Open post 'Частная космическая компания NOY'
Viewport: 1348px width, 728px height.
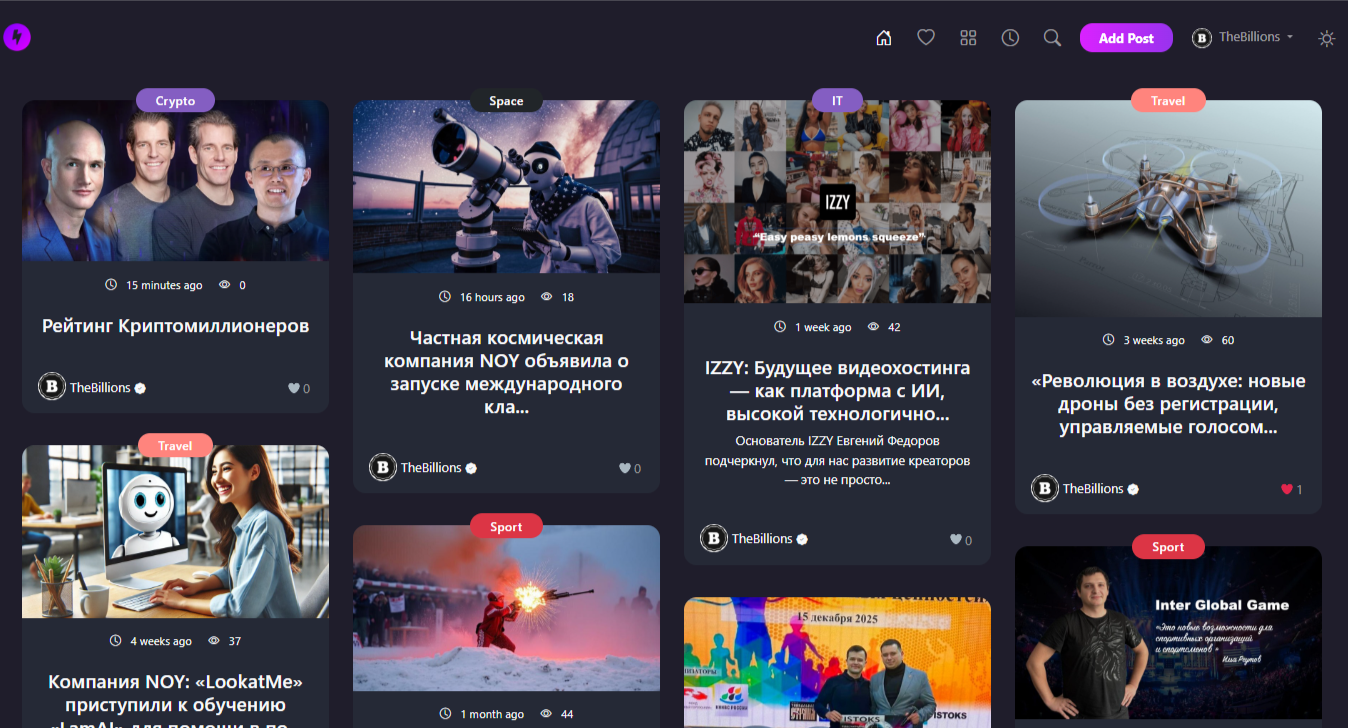click(506, 373)
